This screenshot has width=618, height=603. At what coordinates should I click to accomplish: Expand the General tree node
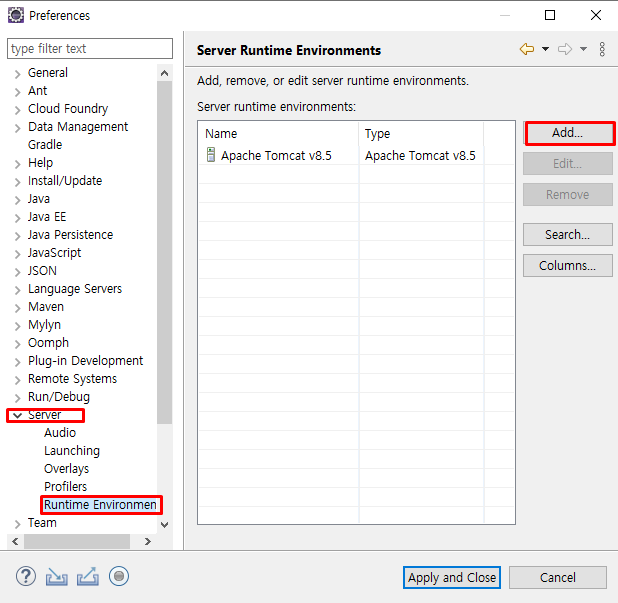tap(17, 74)
